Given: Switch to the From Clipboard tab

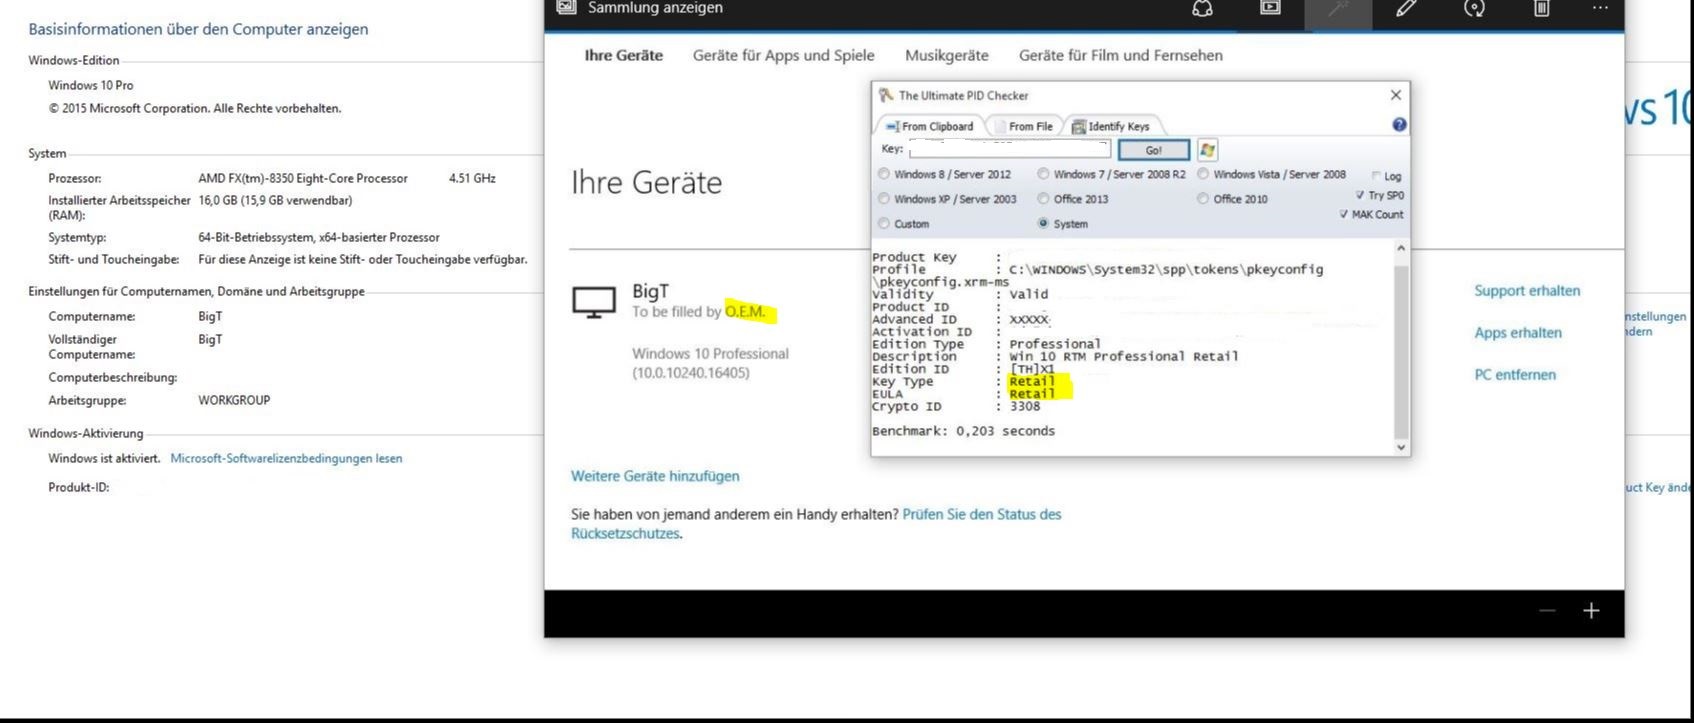Looking at the screenshot, I should pyautogui.click(x=929, y=126).
